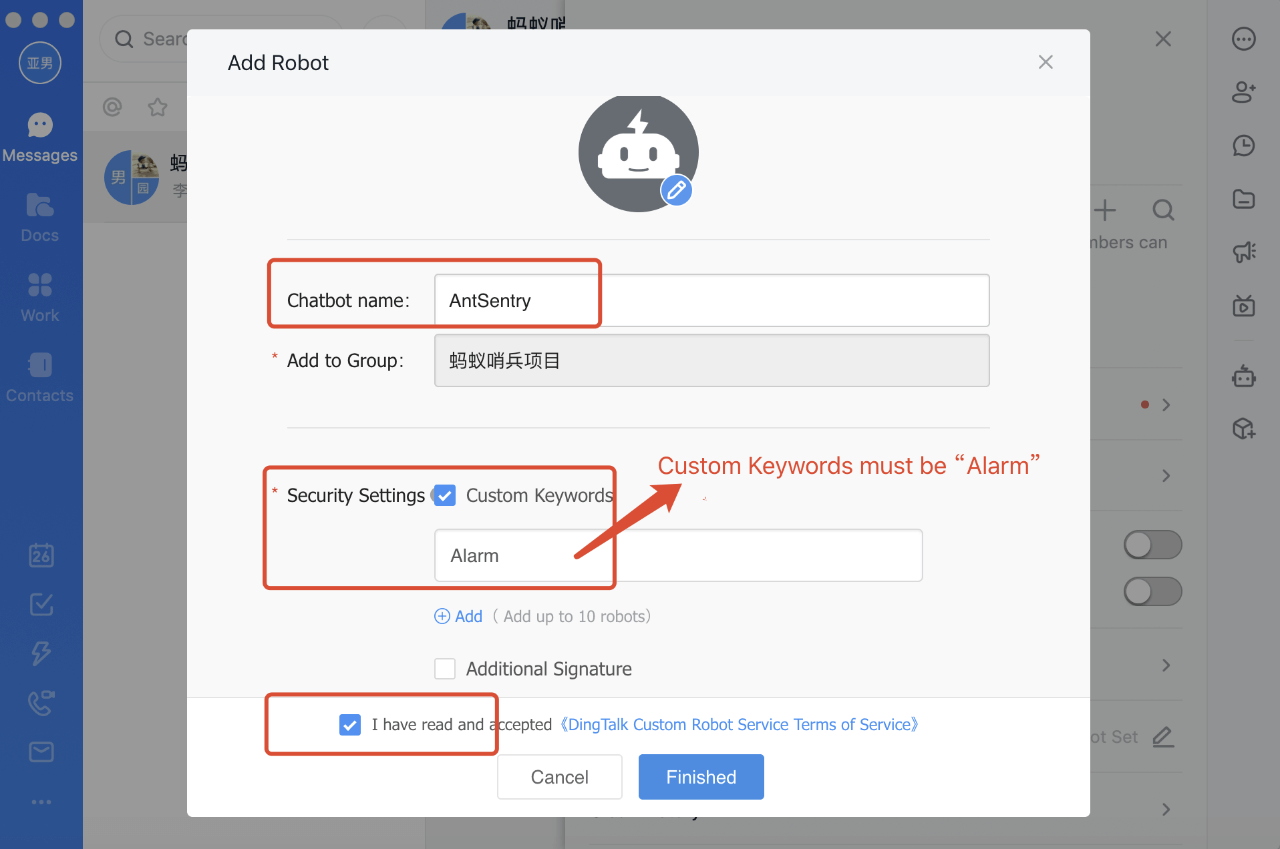Open the robot icon in the right toolbar
The height and width of the screenshot is (849, 1280).
click(1243, 377)
